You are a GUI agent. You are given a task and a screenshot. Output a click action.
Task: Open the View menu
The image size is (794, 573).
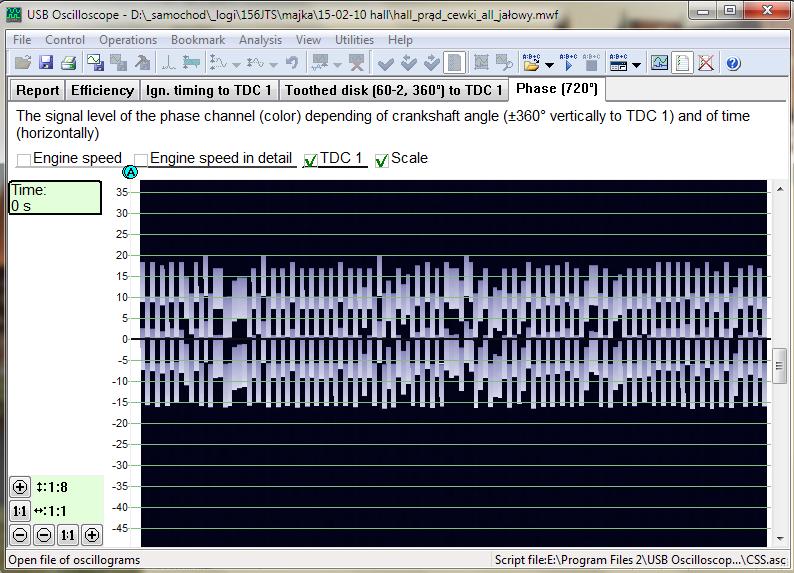308,39
